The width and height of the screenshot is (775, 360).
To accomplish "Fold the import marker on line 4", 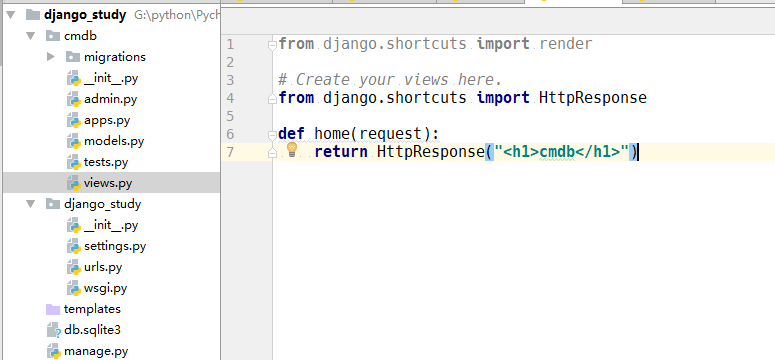I will (272, 99).
